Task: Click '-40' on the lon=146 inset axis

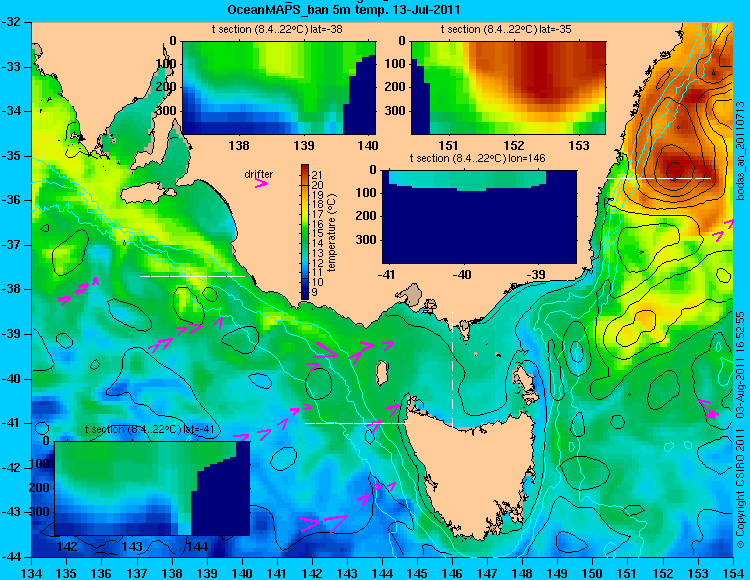Action: point(462,275)
